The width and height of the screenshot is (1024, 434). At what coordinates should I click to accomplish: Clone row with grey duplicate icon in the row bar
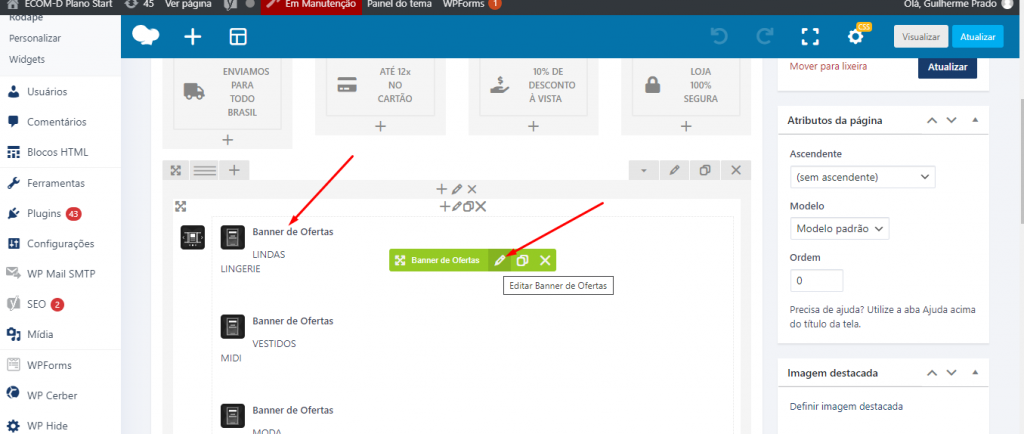pyautogui.click(x=705, y=170)
